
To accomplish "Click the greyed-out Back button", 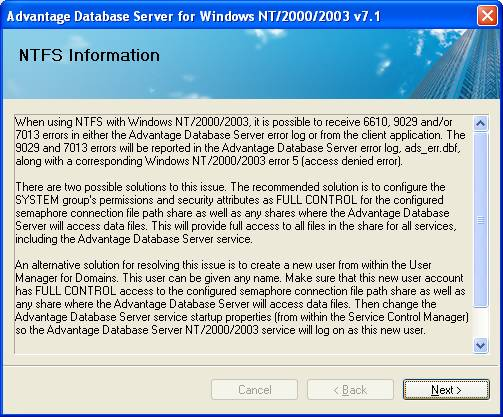I will coord(350,389).
